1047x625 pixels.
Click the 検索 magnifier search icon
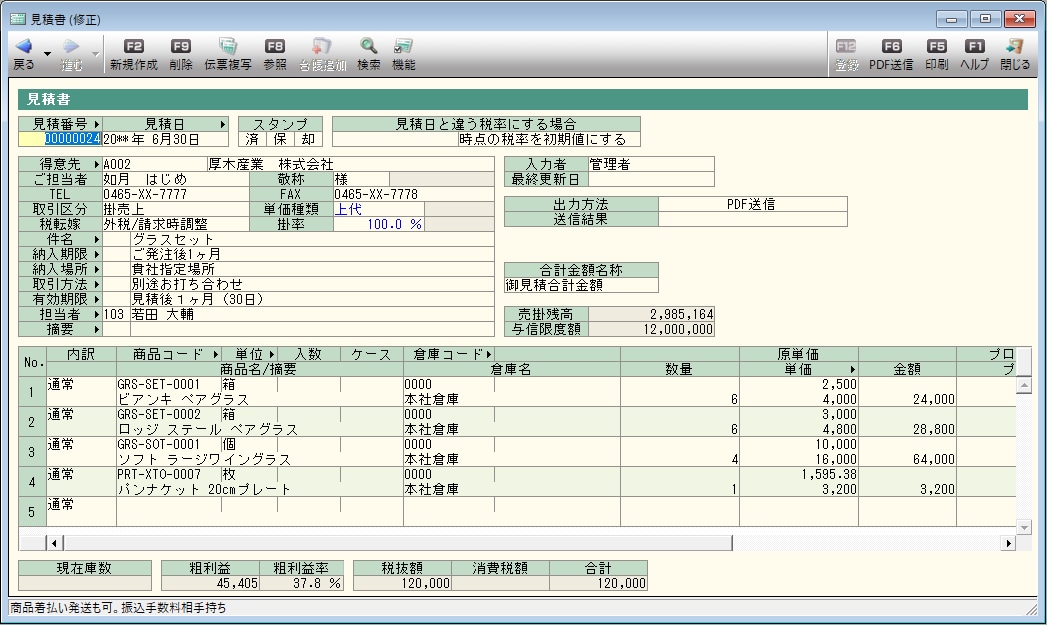point(369,46)
